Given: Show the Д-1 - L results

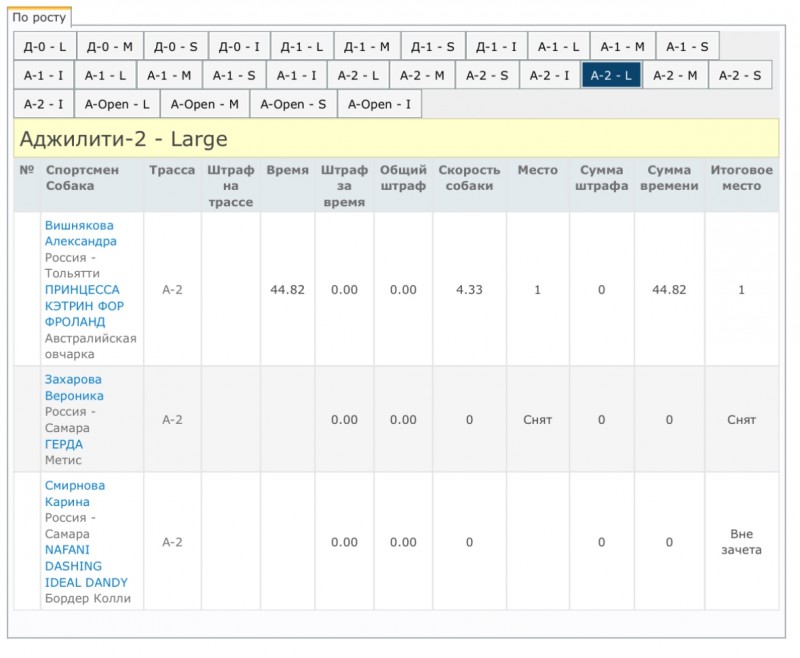Looking at the screenshot, I should point(301,47).
